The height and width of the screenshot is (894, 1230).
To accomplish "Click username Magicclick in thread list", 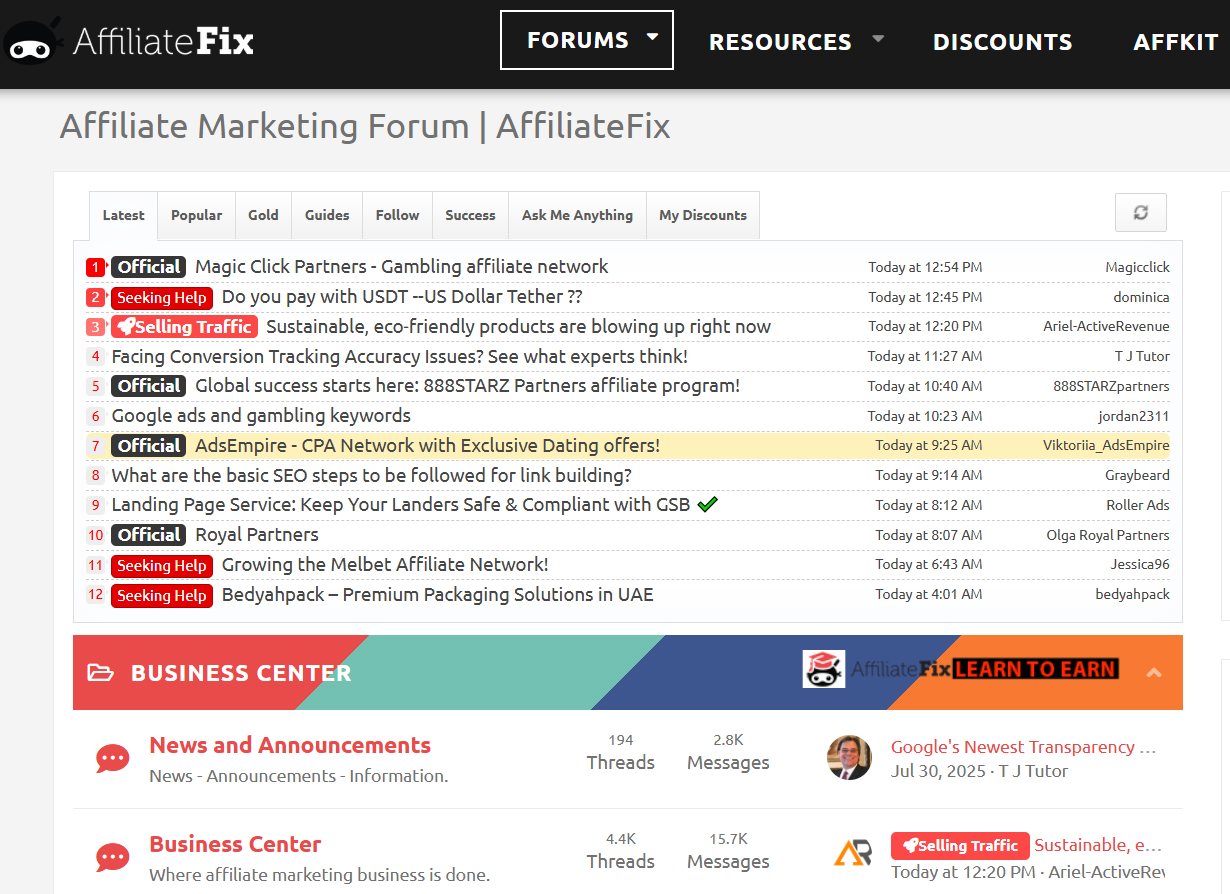I will pos(1137,267).
